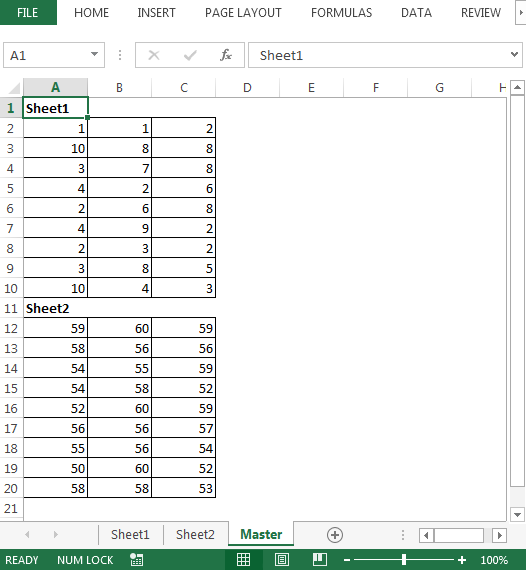Image resolution: width=526 pixels, height=570 pixels.
Task: Open the Name Box dropdown arrow
Action: pyautogui.click(x=95, y=55)
